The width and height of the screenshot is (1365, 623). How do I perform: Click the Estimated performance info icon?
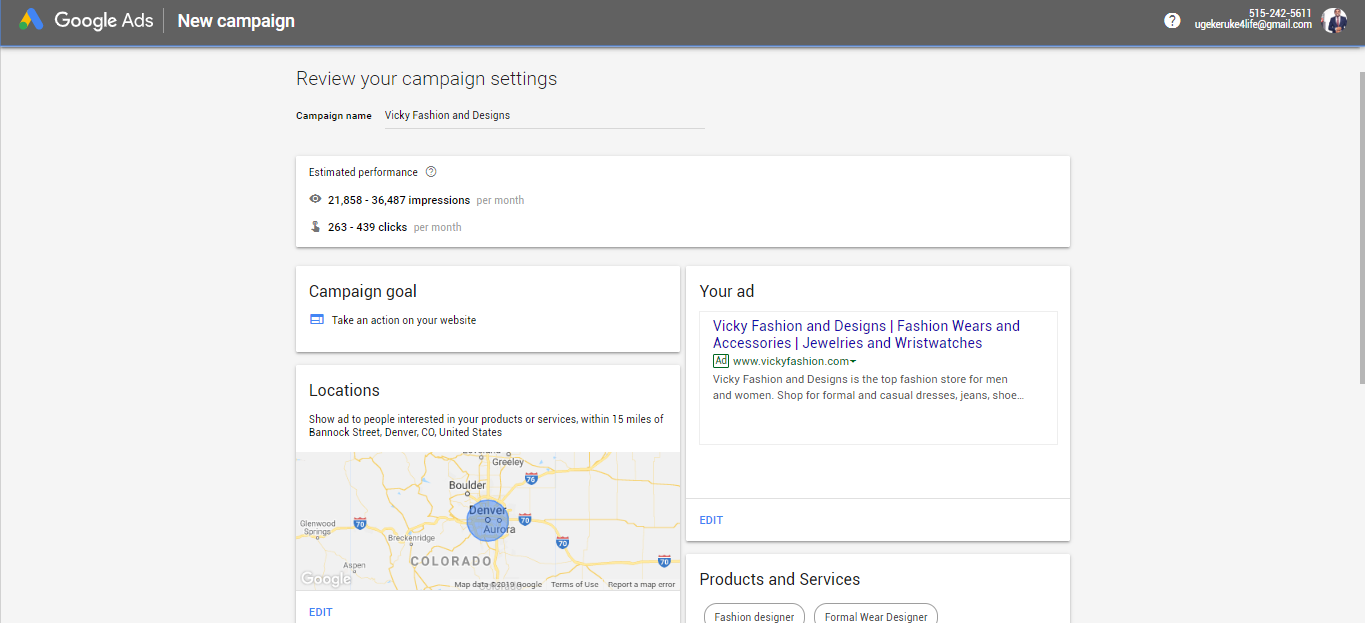pyautogui.click(x=431, y=172)
